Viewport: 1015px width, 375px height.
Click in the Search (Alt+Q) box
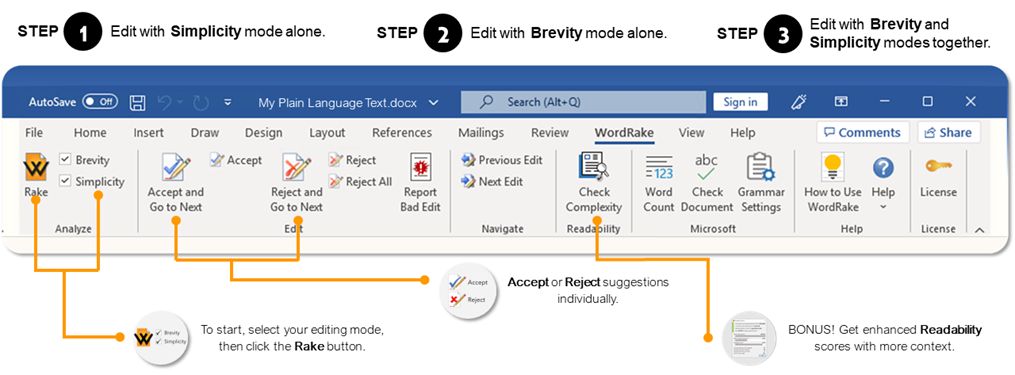point(583,102)
